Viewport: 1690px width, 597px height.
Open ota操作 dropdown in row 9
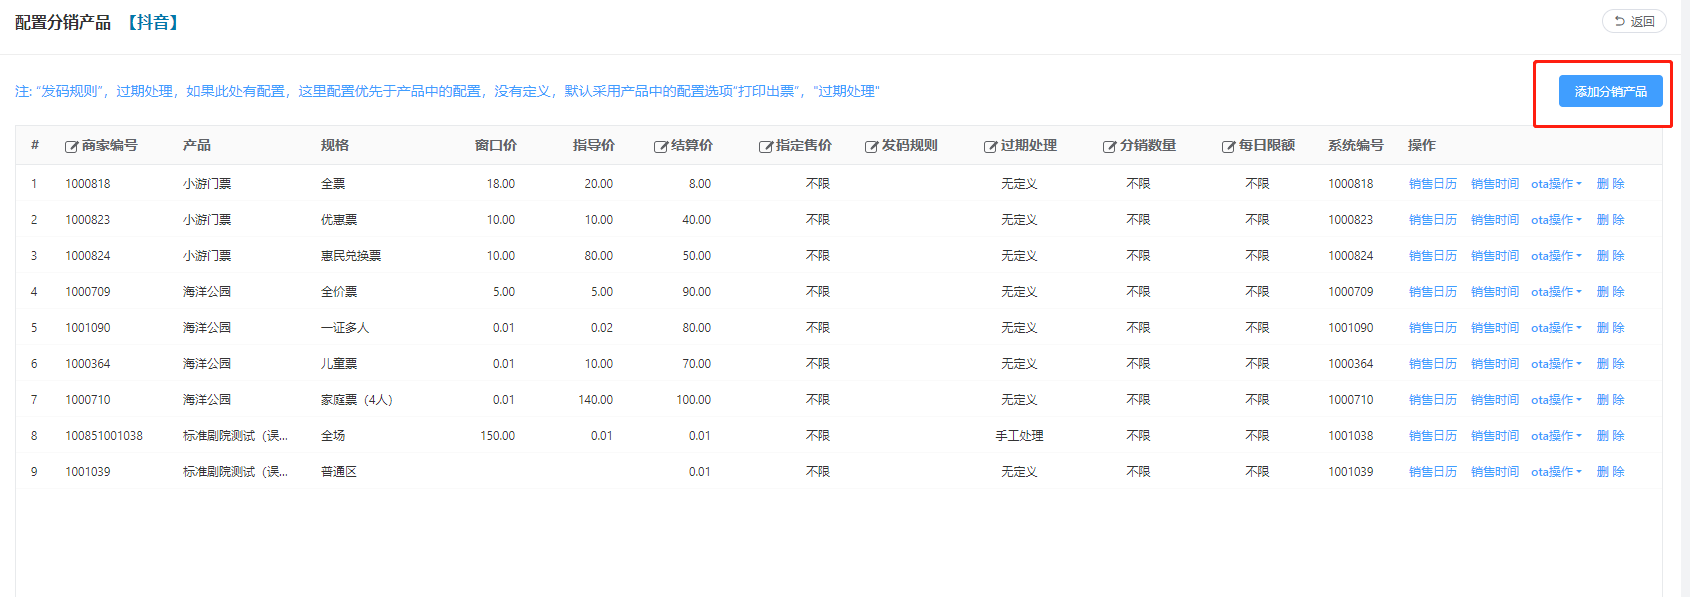1556,472
